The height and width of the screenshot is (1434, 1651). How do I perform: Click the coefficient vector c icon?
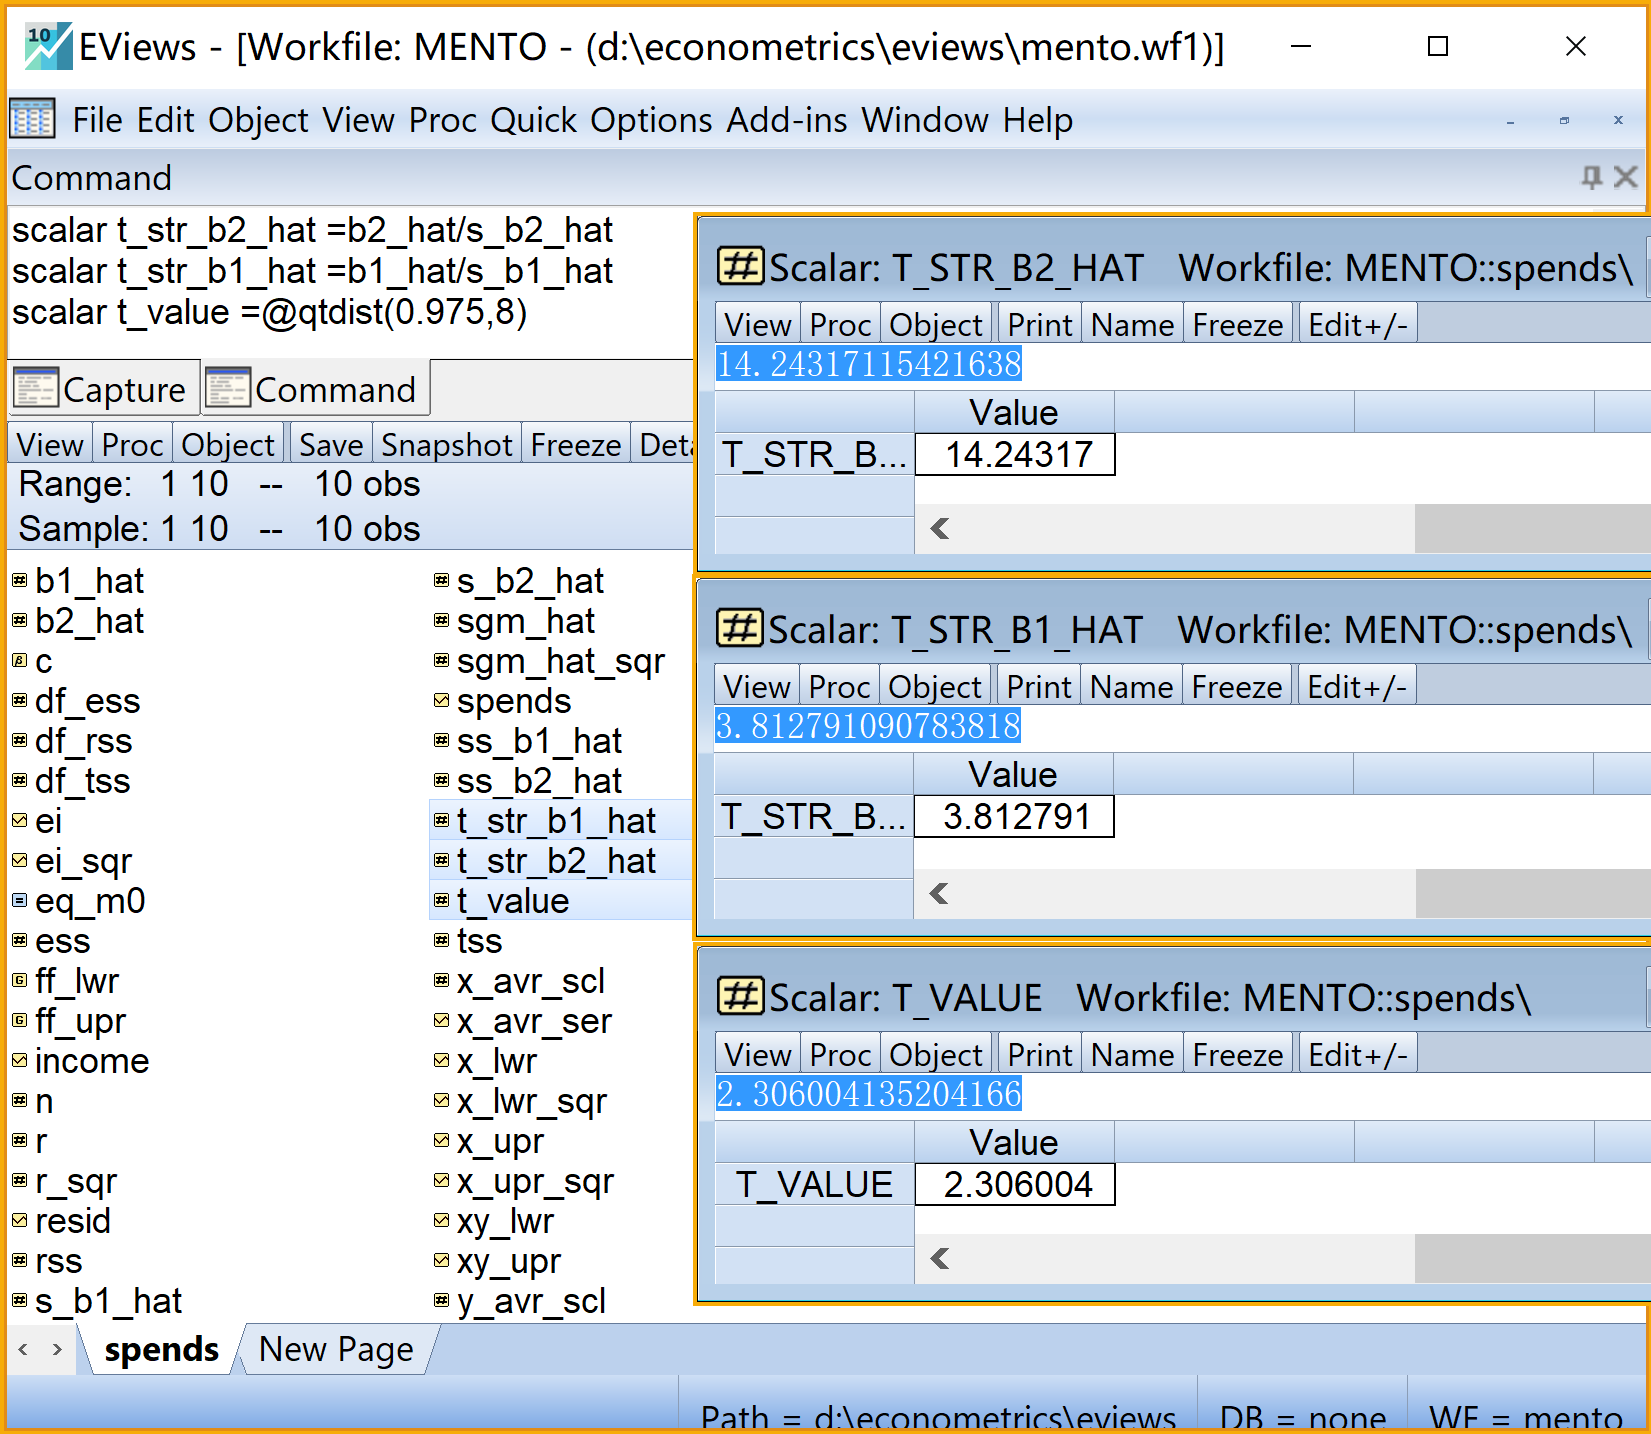click(19, 661)
